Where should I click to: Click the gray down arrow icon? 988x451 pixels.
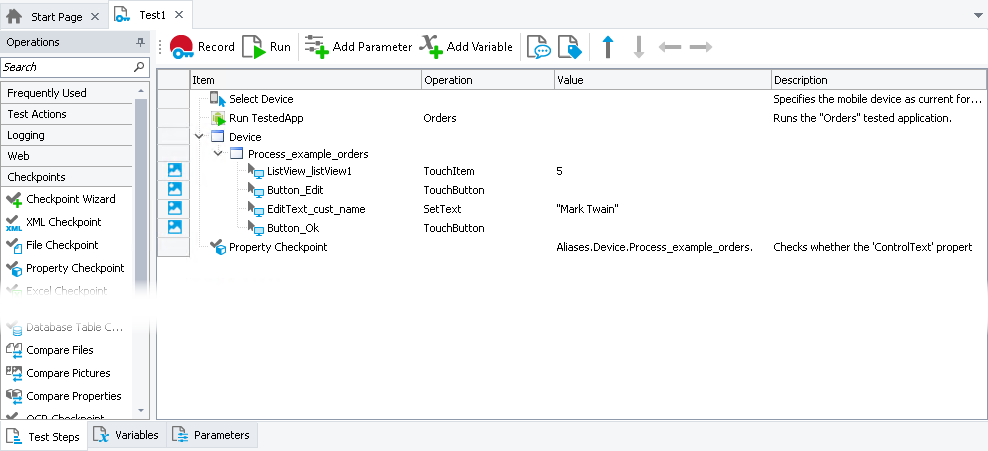point(638,47)
